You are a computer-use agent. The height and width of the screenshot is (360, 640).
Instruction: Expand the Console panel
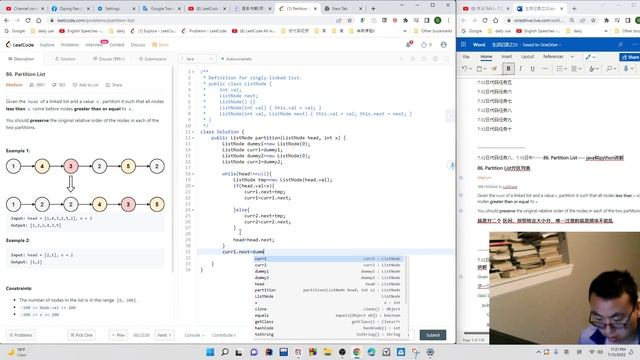click(194, 335)
